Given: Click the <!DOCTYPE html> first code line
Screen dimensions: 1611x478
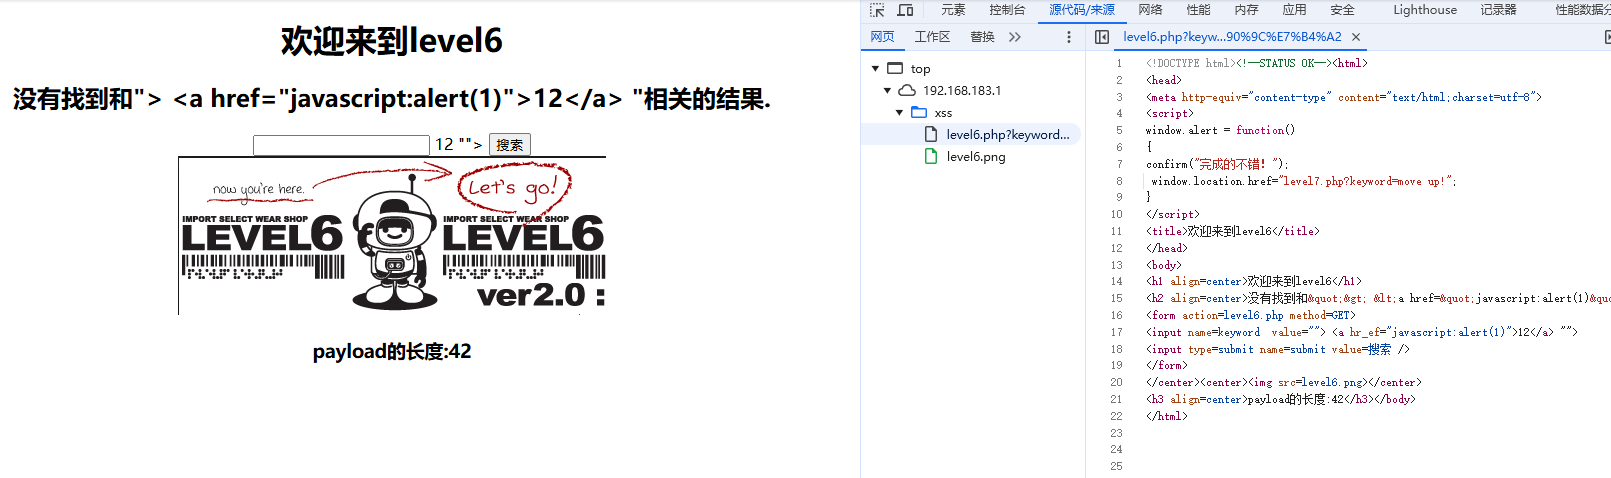Looking at the screenshot, I should pyautogui.click(x=1256, y=63).
